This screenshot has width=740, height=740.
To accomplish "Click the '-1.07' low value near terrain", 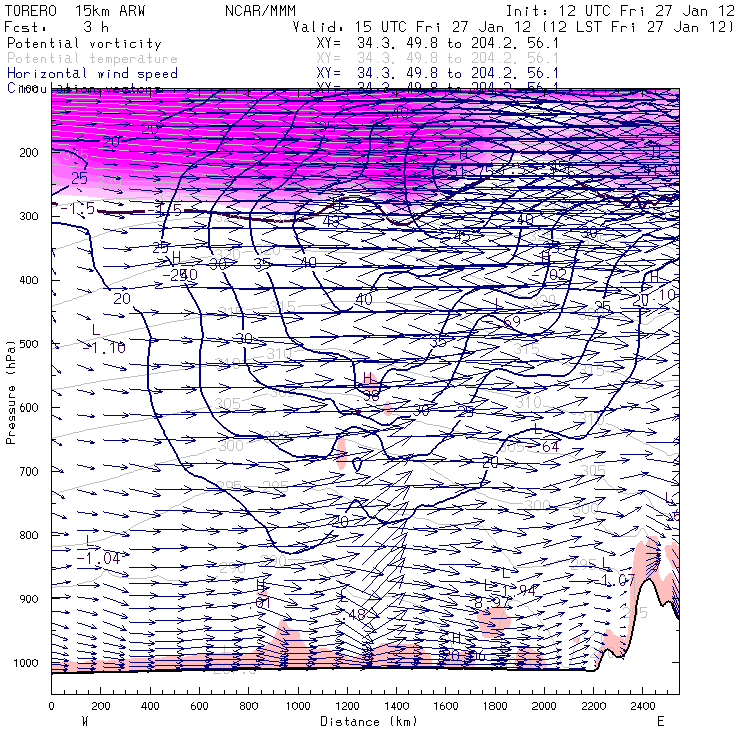I will 614,580.
